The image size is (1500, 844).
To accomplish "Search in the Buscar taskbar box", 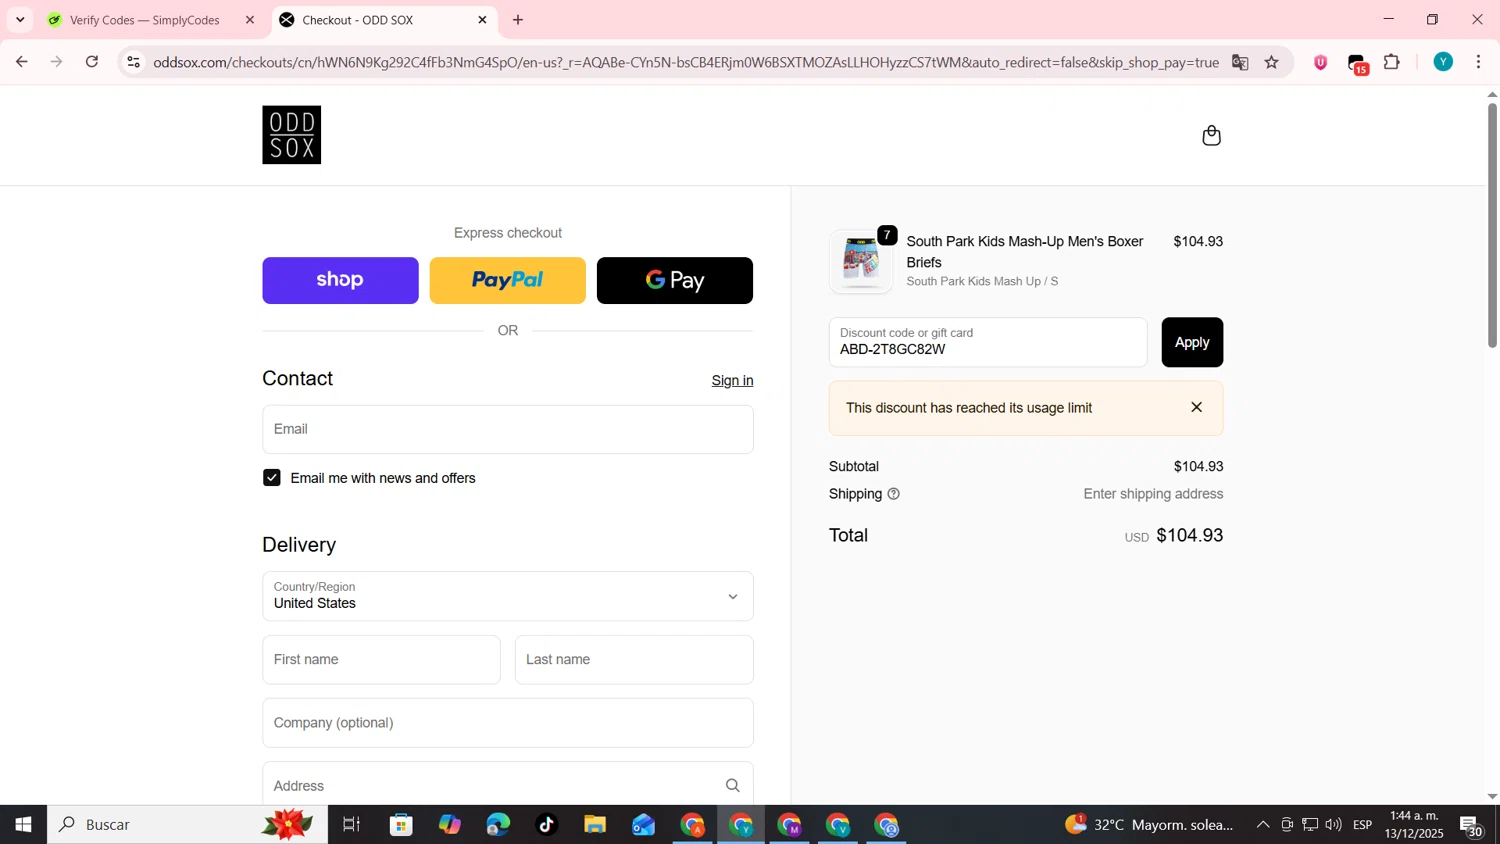I will coord(187,825).
